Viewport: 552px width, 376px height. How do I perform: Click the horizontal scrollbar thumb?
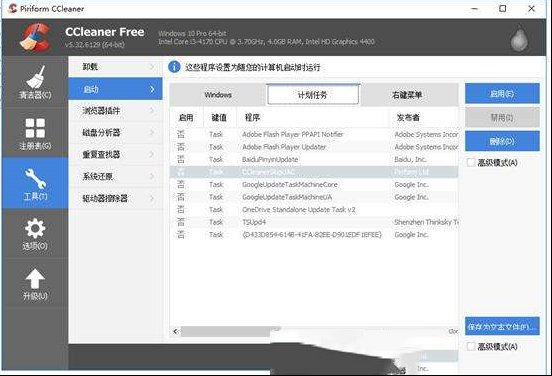coord(225,331)
